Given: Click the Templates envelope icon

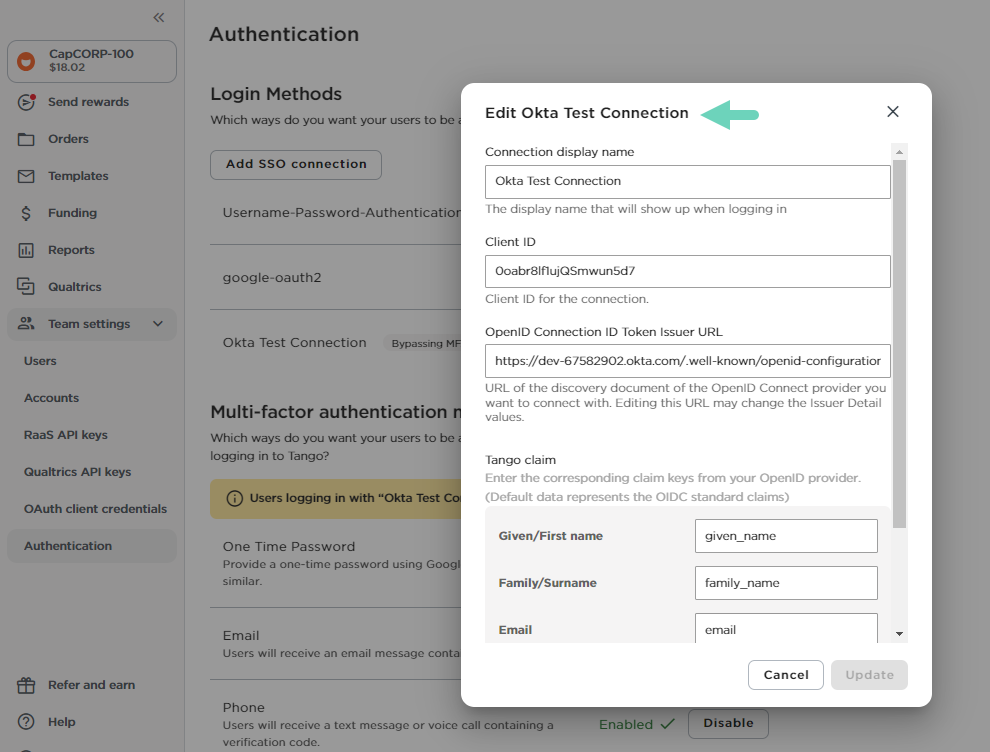Looking at the screenshot, I should point(26,176).
